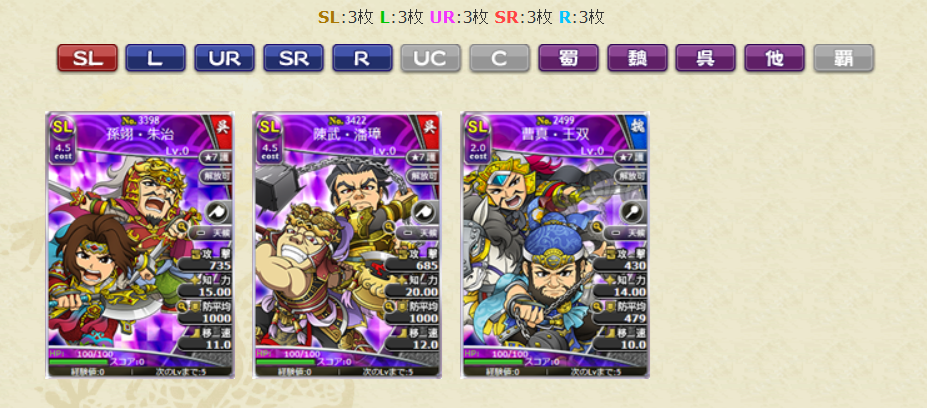
Task: Click the SL rarity badge on 曹真・王双 card
Action: (477, 127)
